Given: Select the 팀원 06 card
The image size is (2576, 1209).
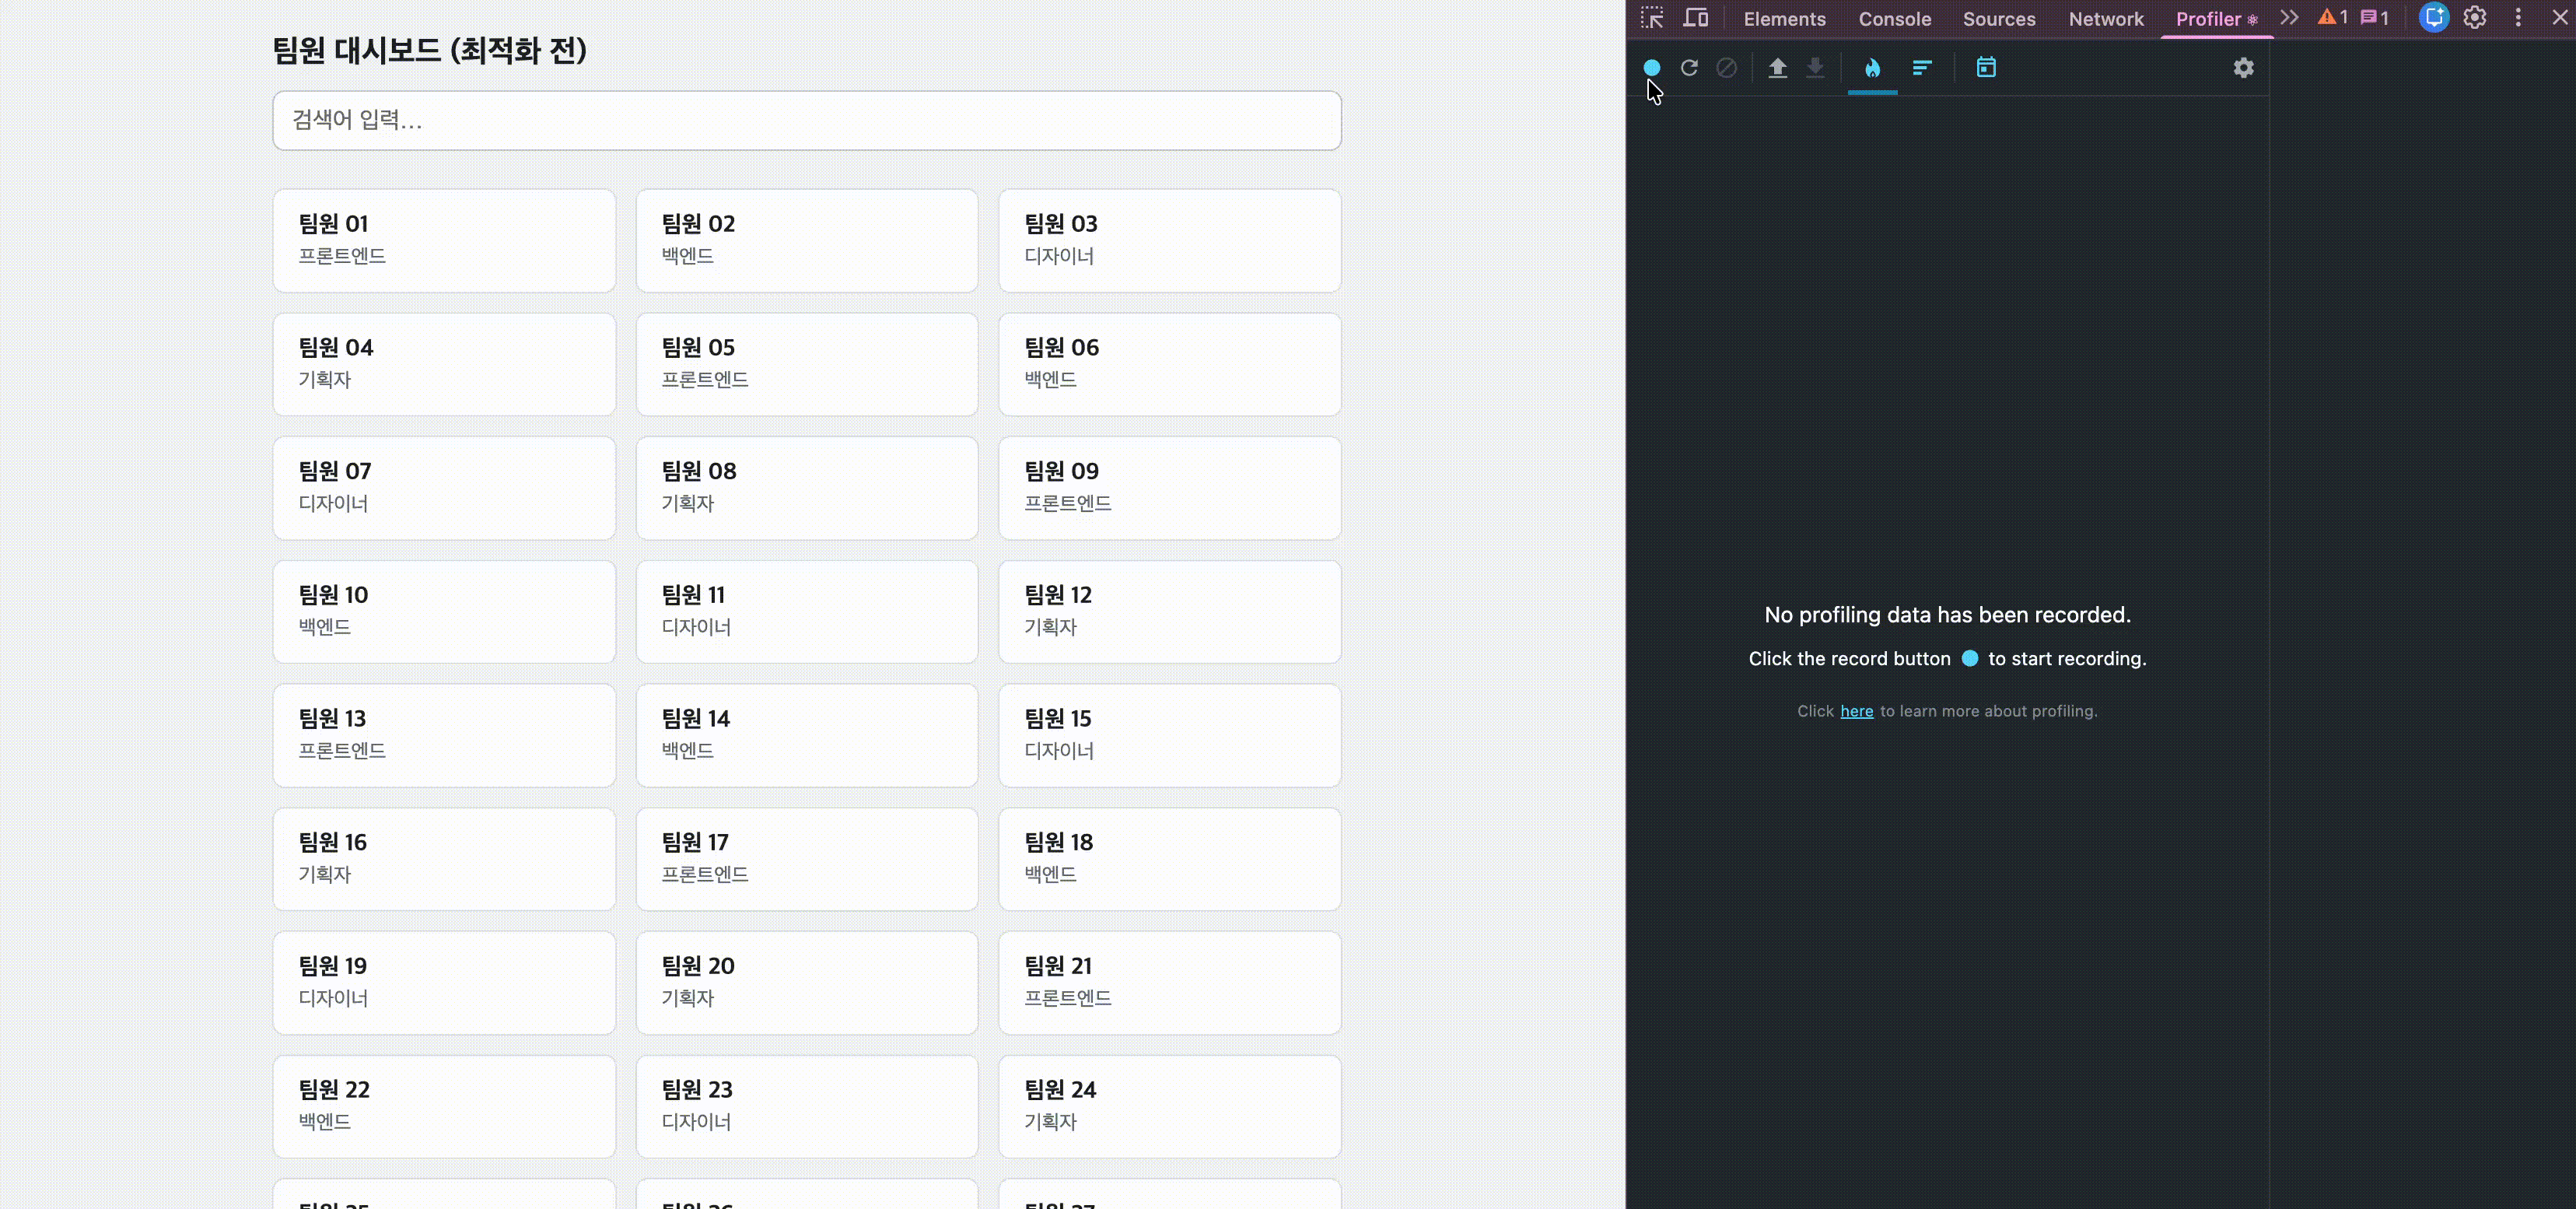Looking at the screenshot, I should pos(1170,364).
